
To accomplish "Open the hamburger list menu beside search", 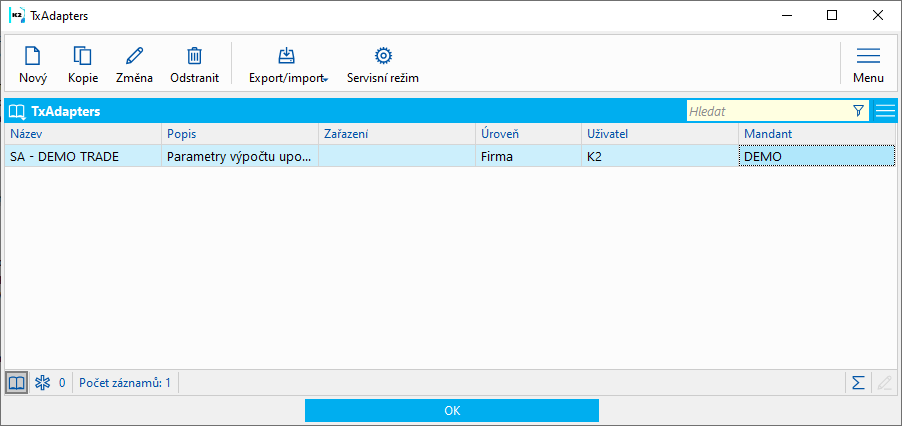I will [x=885, y=111].
